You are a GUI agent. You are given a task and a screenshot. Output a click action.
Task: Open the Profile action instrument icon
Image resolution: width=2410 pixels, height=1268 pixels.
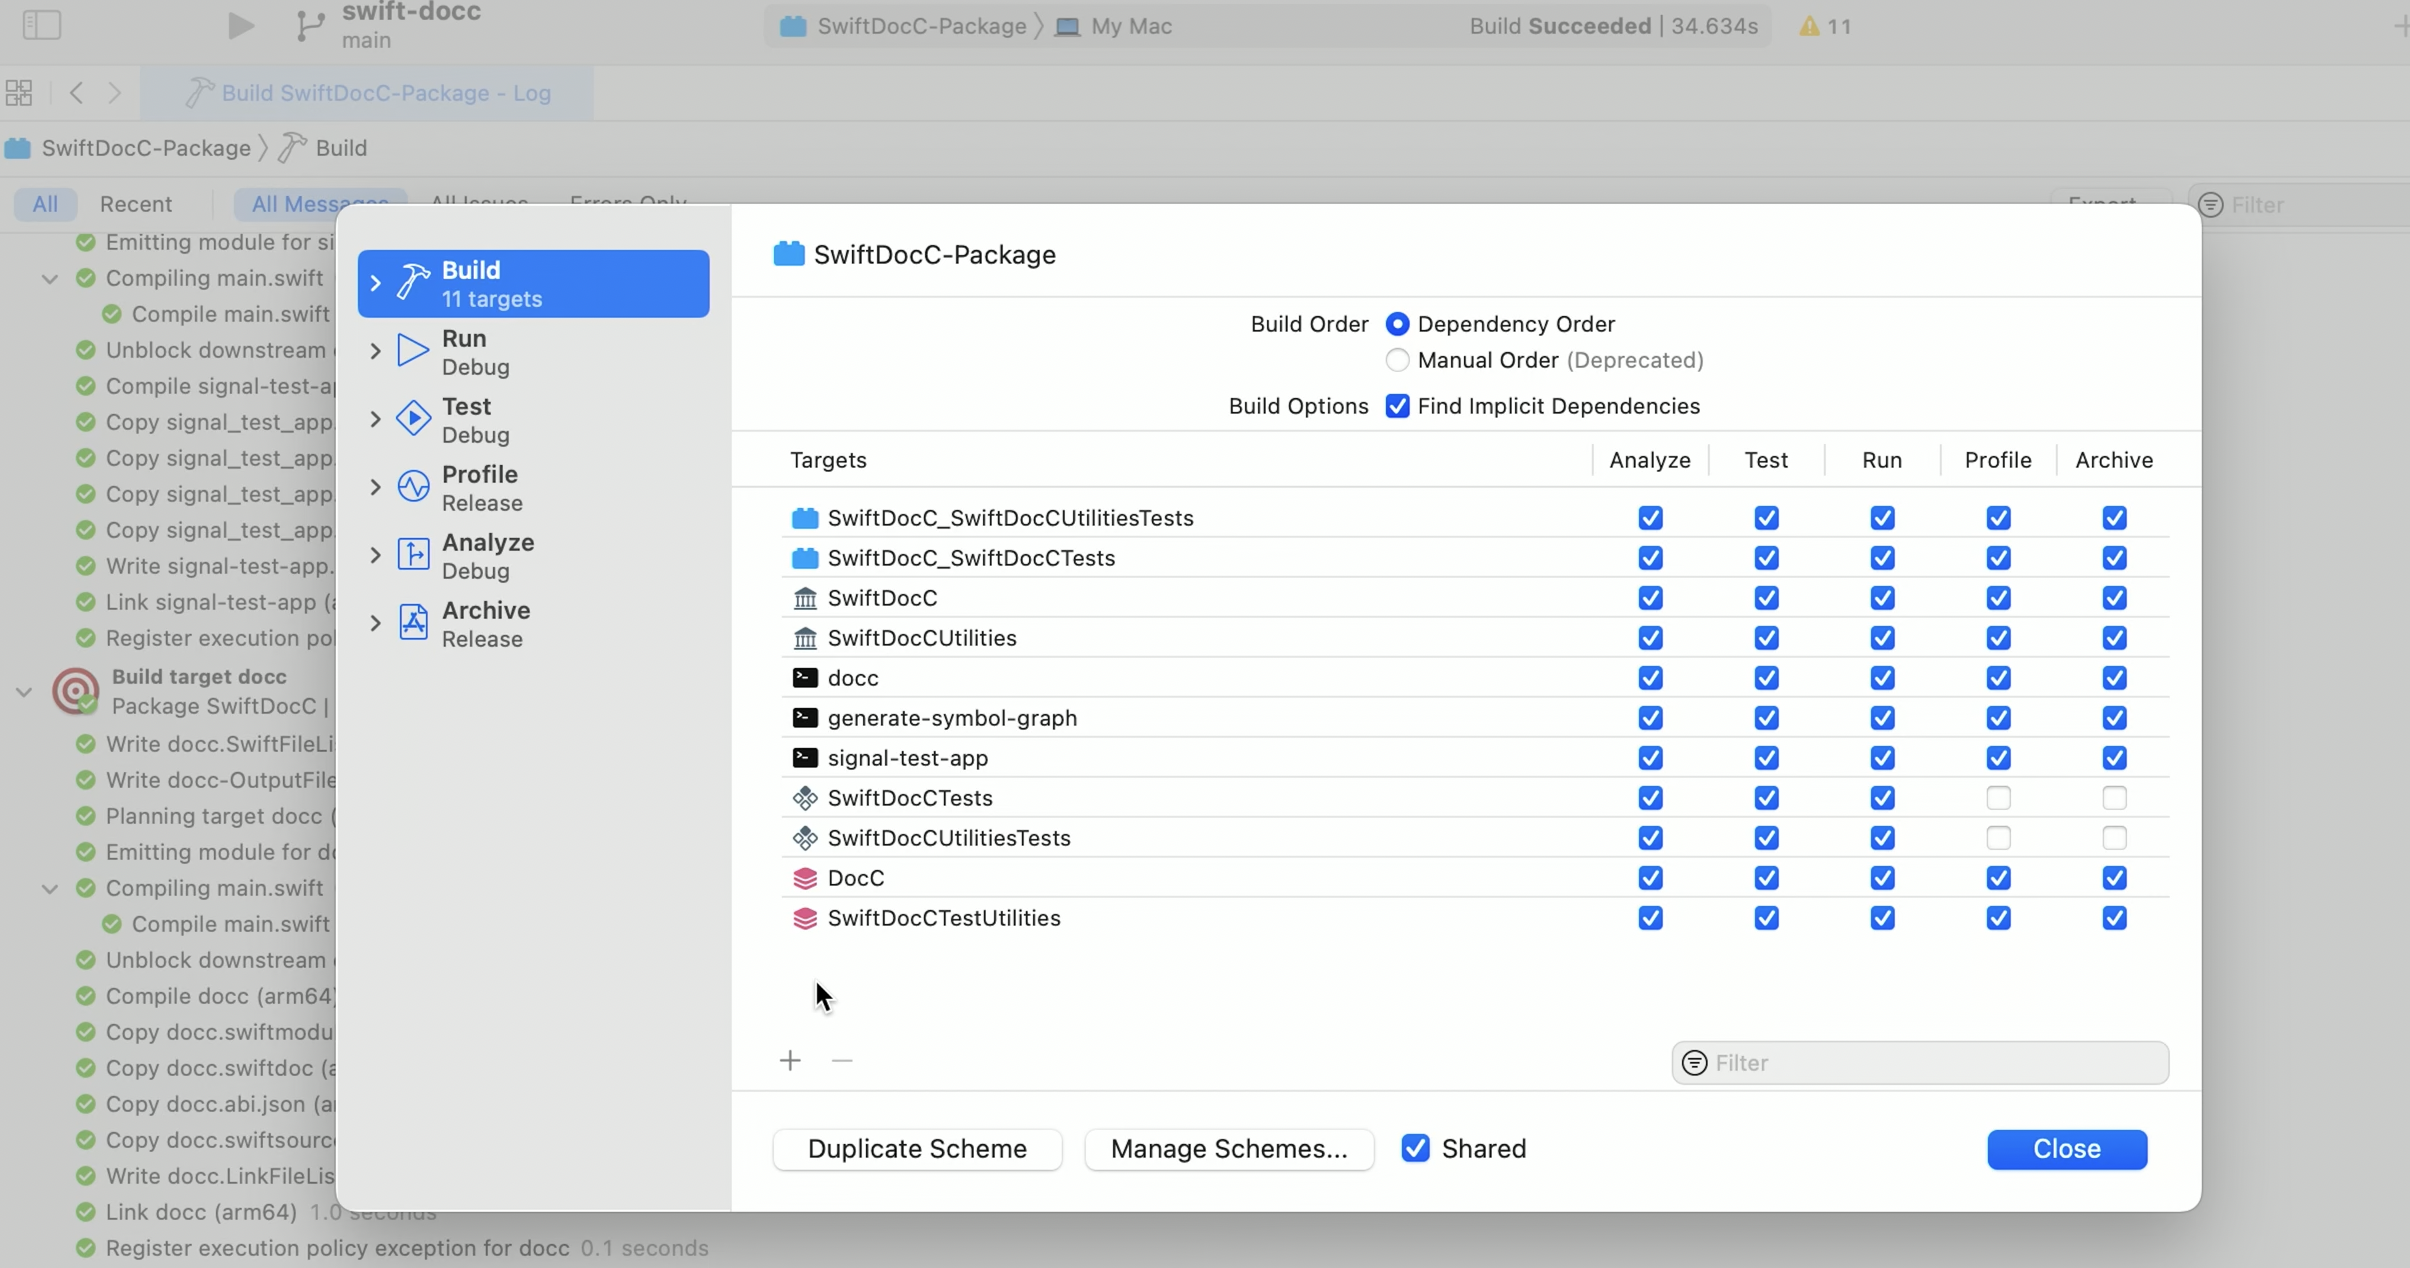click(x=413, y=487)
